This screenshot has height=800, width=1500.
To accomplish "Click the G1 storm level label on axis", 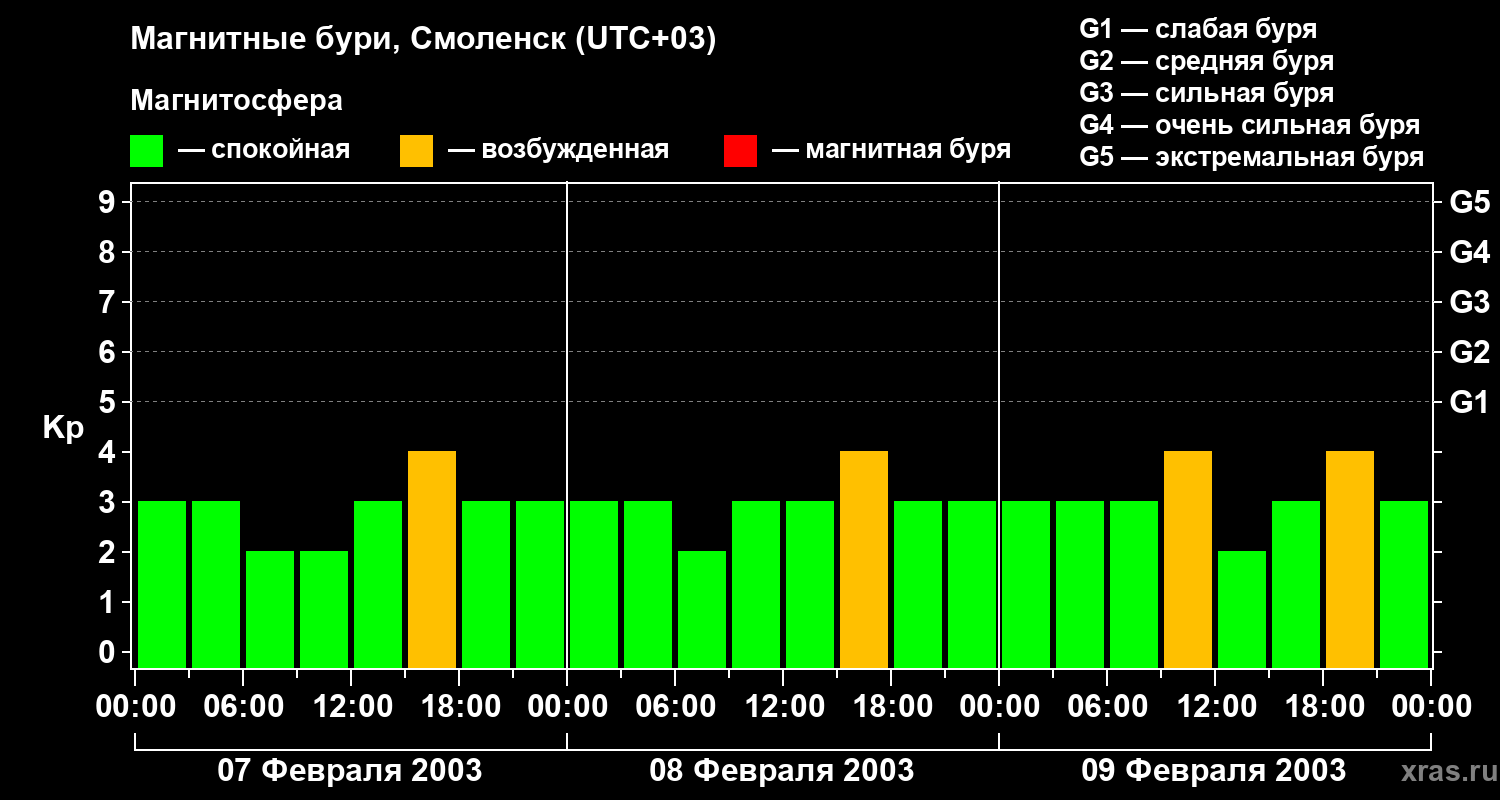I will coord(1469,402).
